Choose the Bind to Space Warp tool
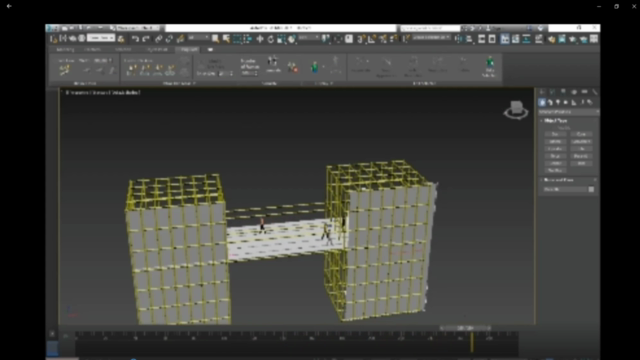This screenshot has width=640, height=360. click(180, 39)
